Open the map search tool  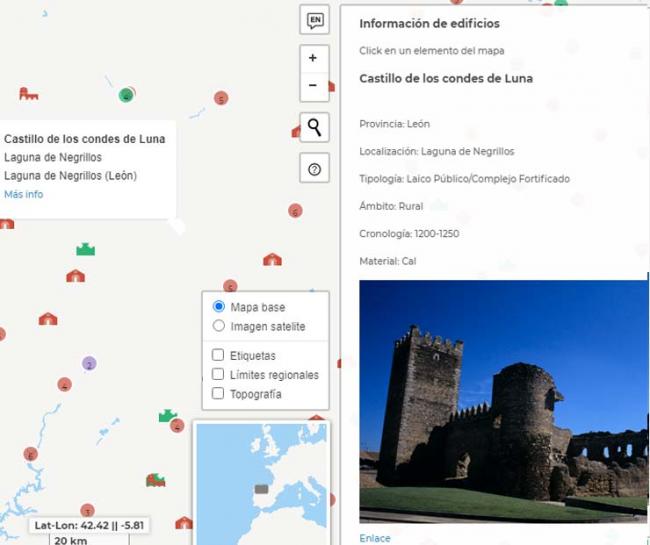click(x=315, y=127)
